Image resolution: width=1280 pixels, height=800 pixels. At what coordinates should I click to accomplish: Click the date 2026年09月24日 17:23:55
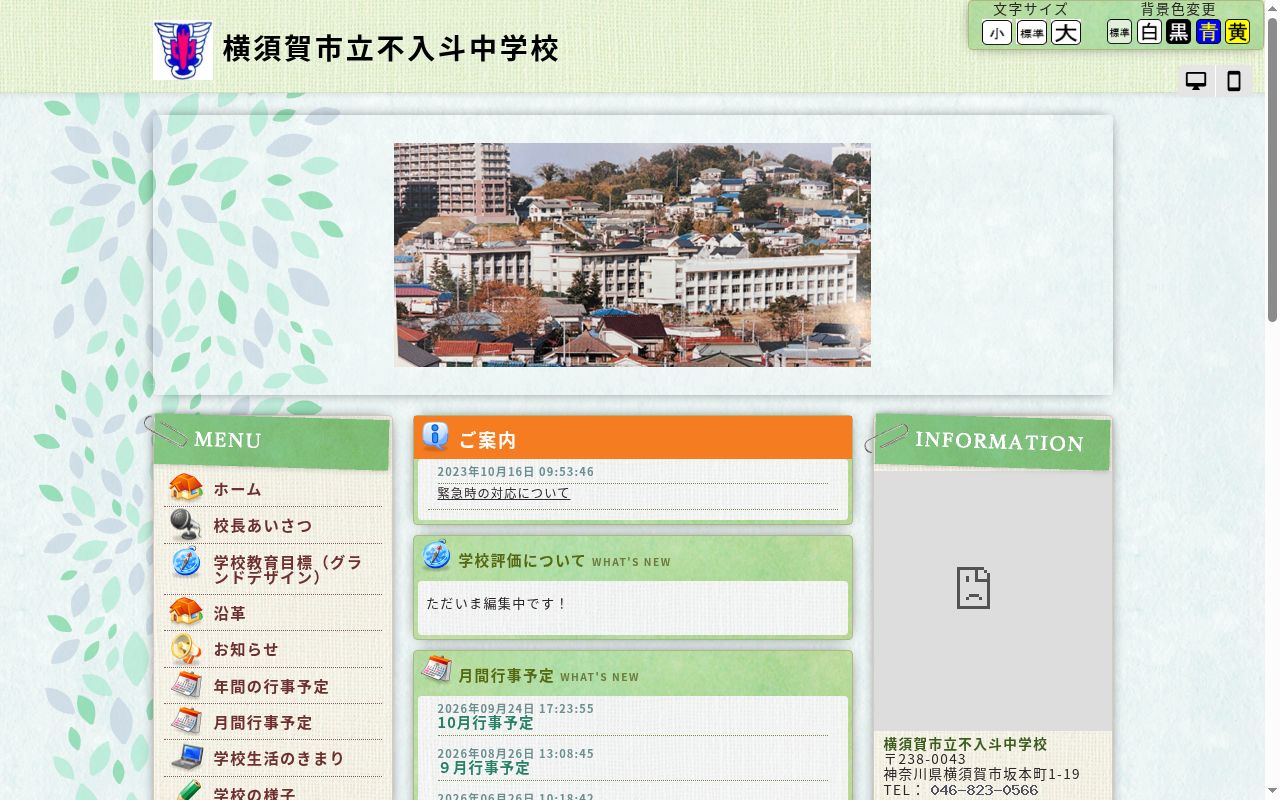click(516, 708)
